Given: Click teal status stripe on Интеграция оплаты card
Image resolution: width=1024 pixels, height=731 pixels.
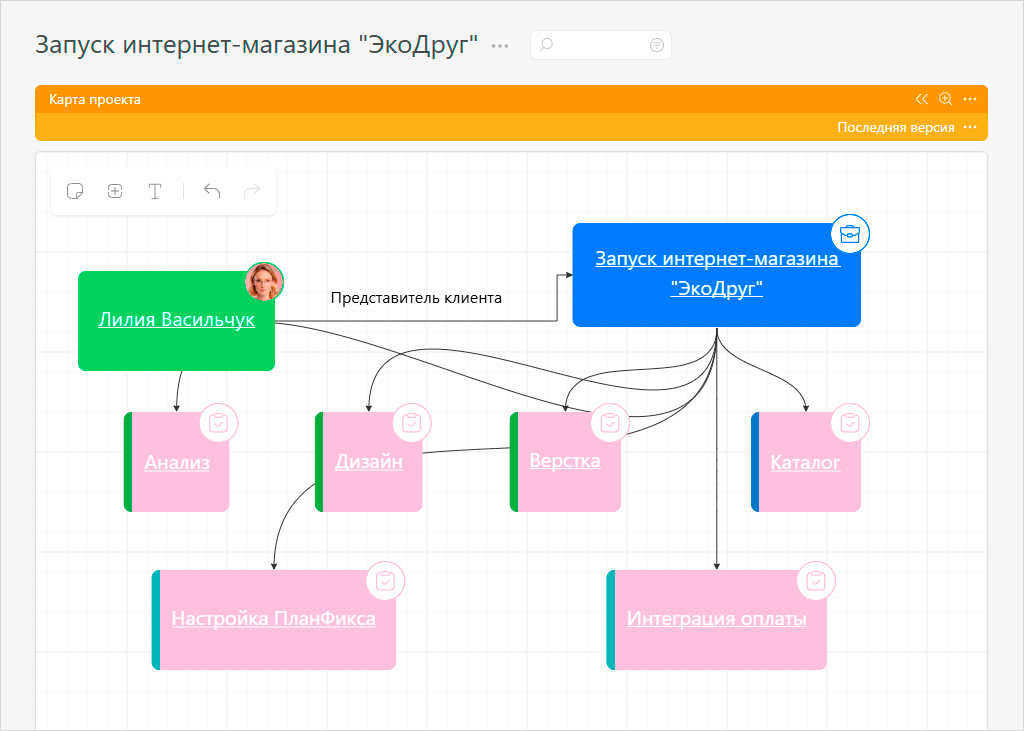Looking at the screenshot, I should coord(611,620).
